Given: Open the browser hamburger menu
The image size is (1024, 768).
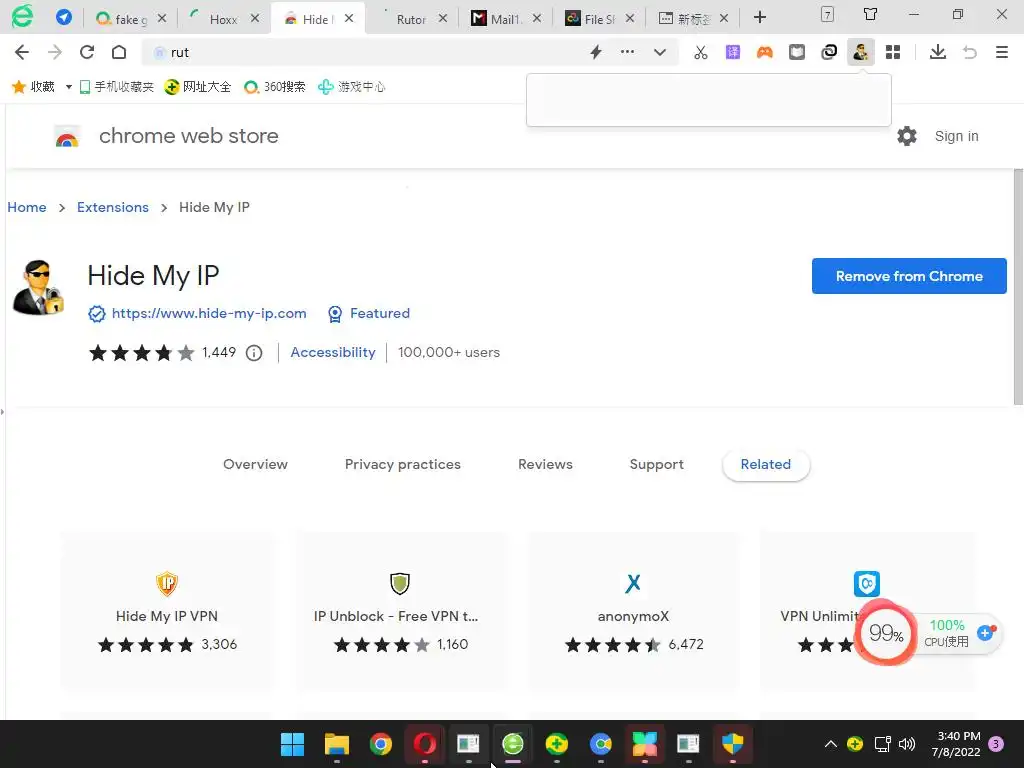Looking at the screenshot, I should (x=1002, y=52).
